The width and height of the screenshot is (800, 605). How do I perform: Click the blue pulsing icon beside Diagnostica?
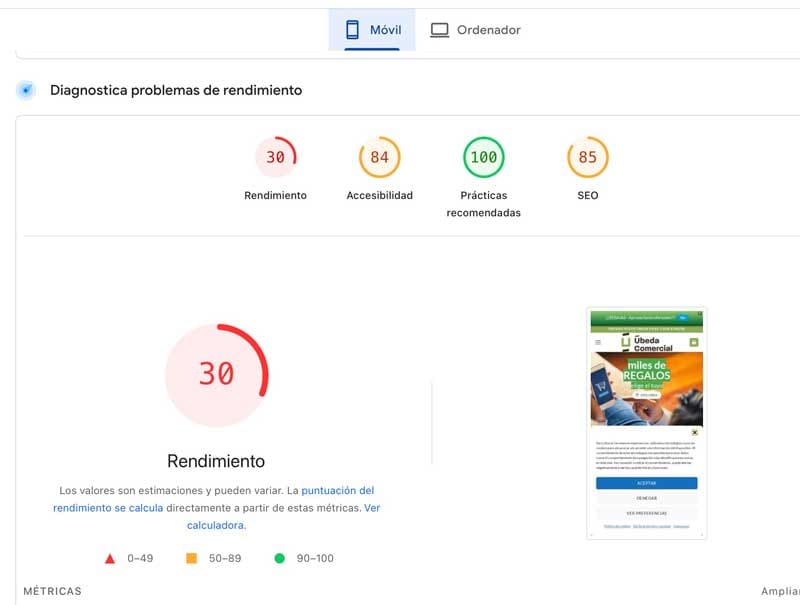coord(26,90)
